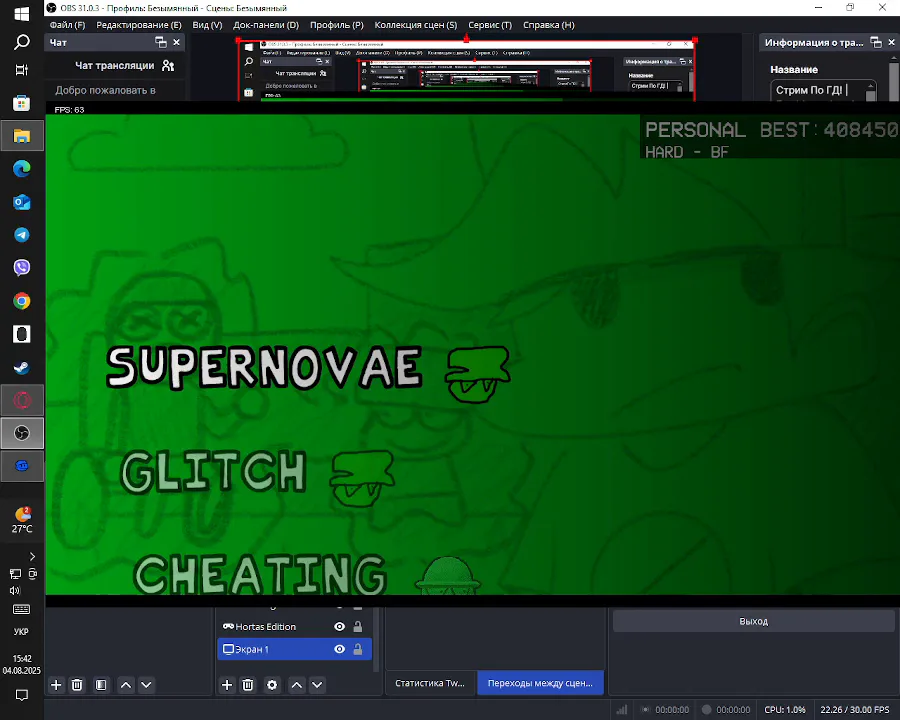
Task: Close the Чат dock panel
Action: point(176,42)
